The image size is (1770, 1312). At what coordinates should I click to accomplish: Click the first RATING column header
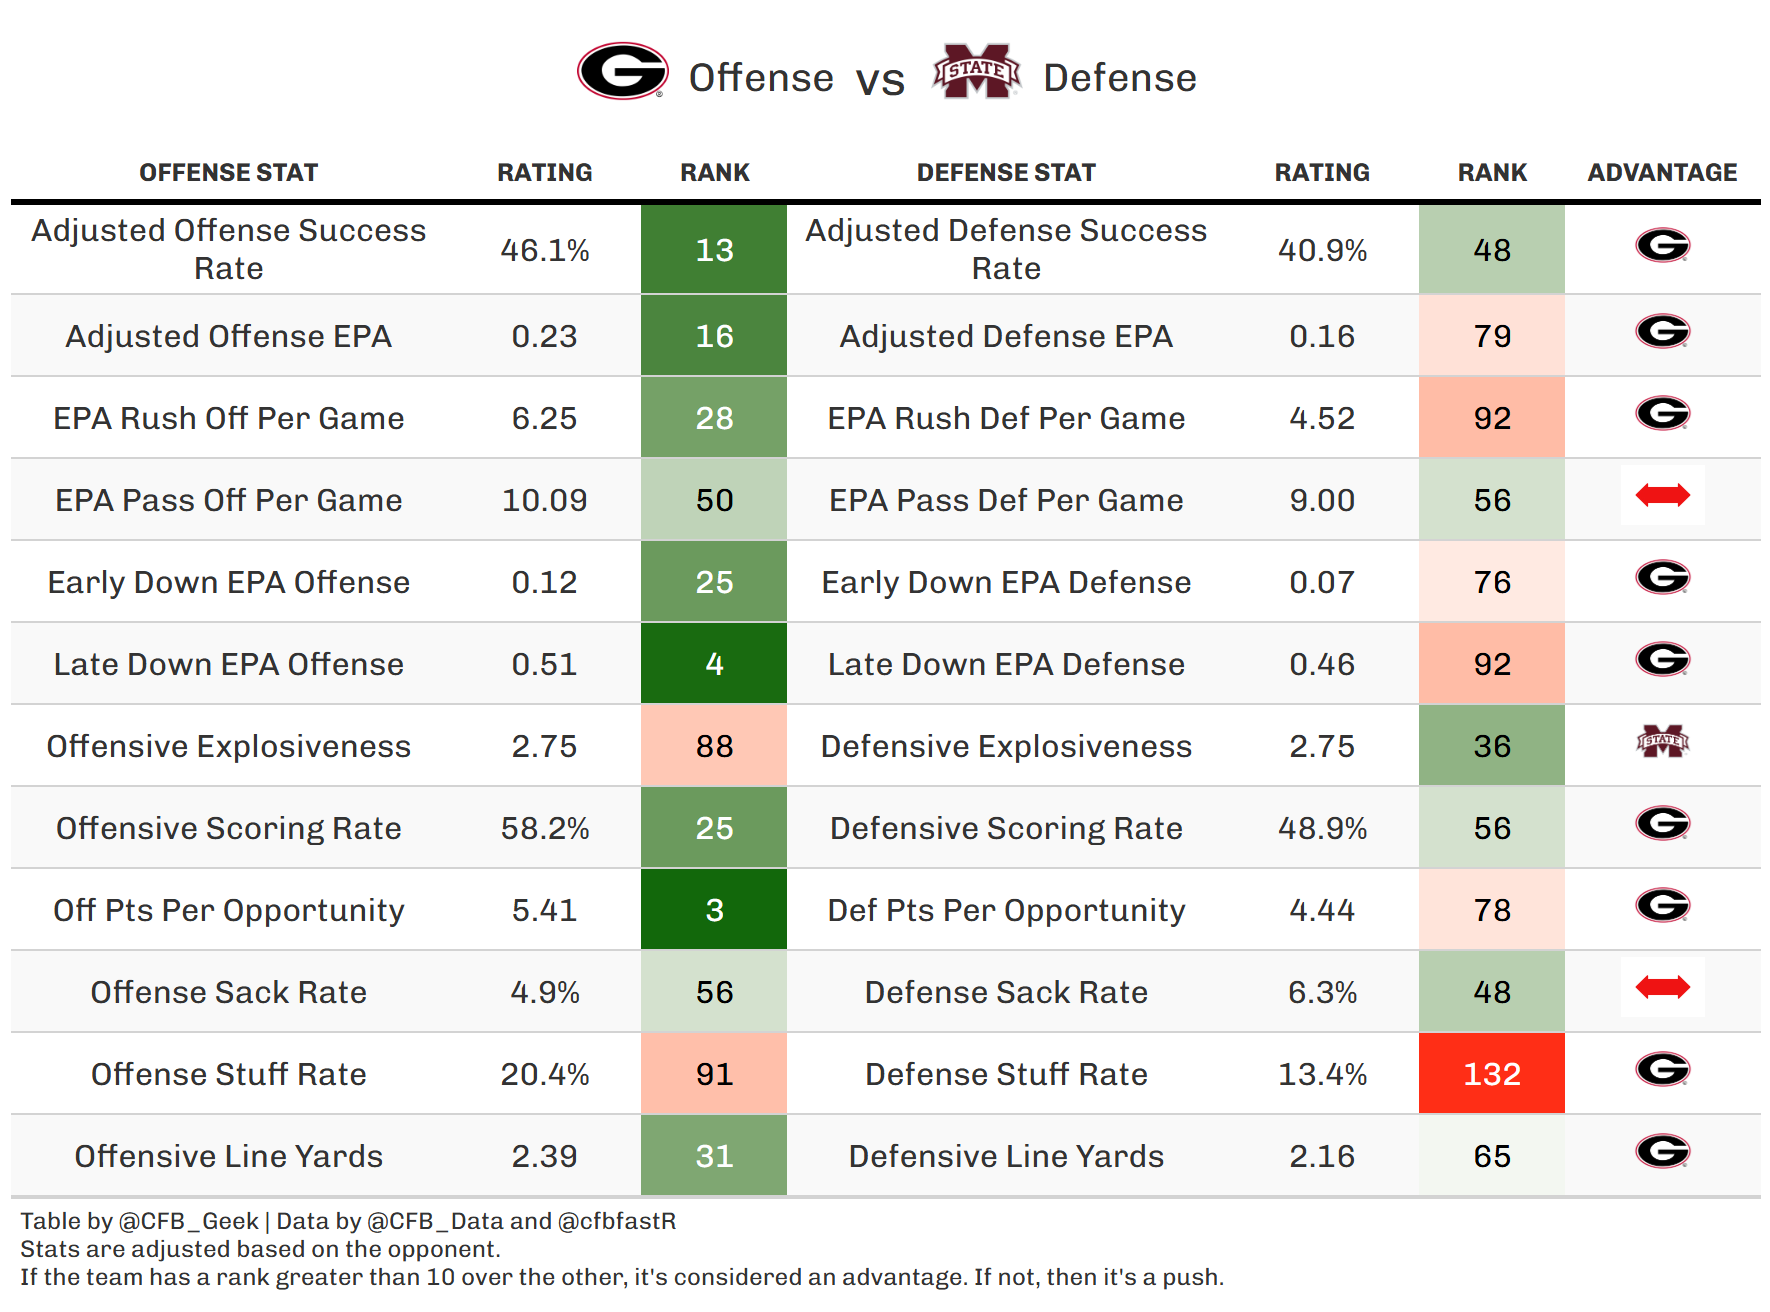[545, 173]
